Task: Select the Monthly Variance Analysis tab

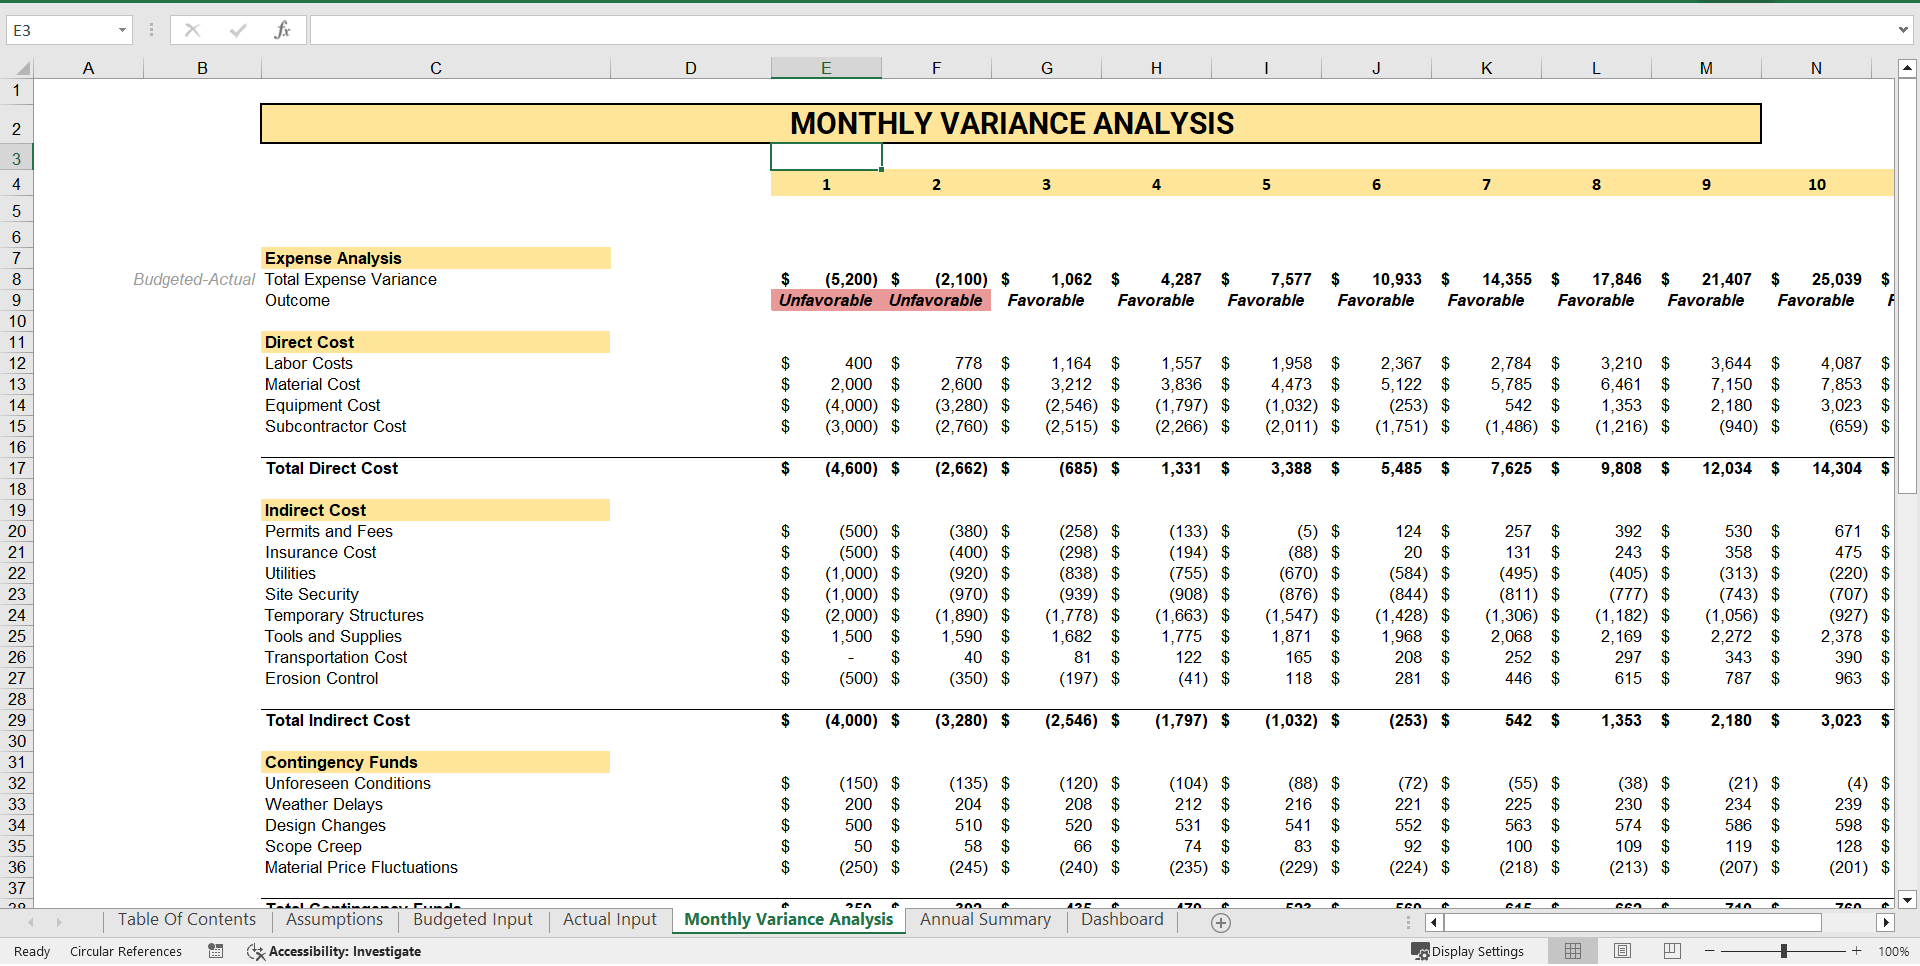Action: tap(789, 920)
